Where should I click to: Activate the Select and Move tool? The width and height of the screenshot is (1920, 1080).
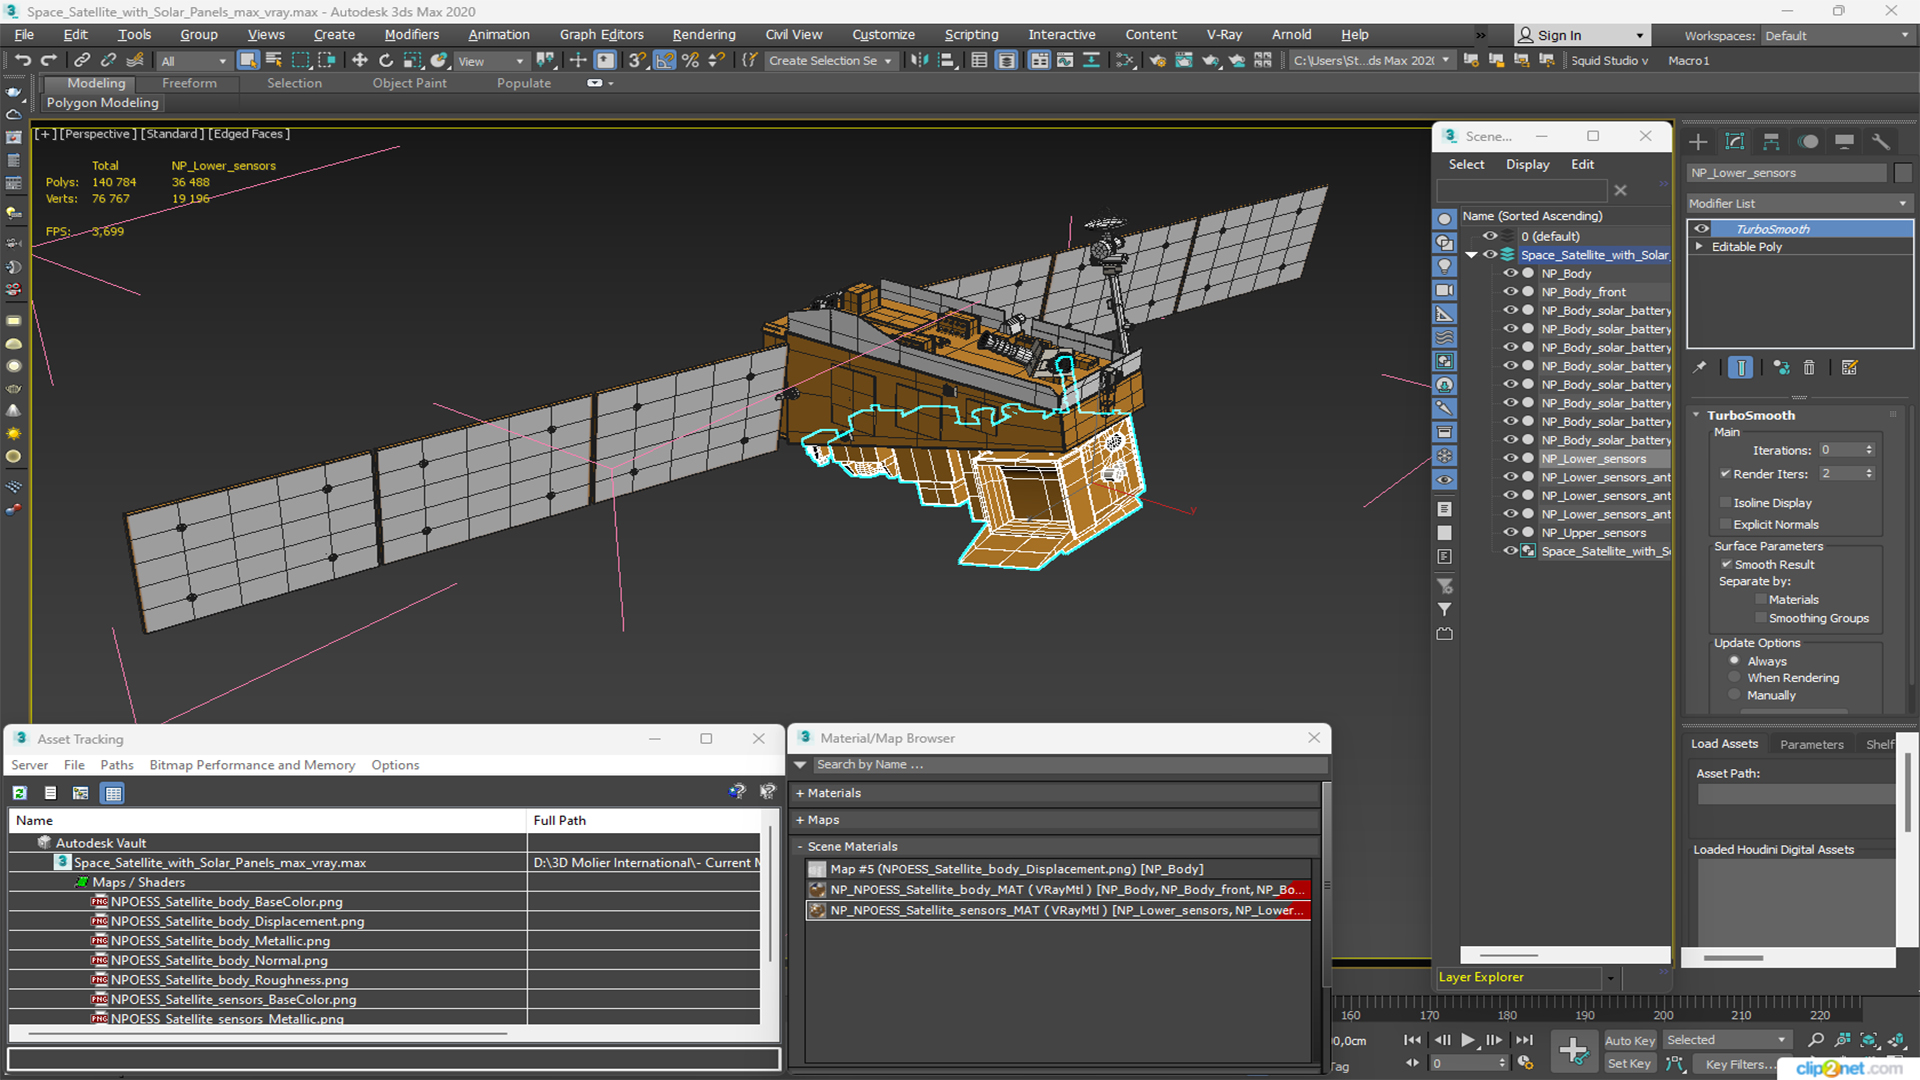click(360, 60)
